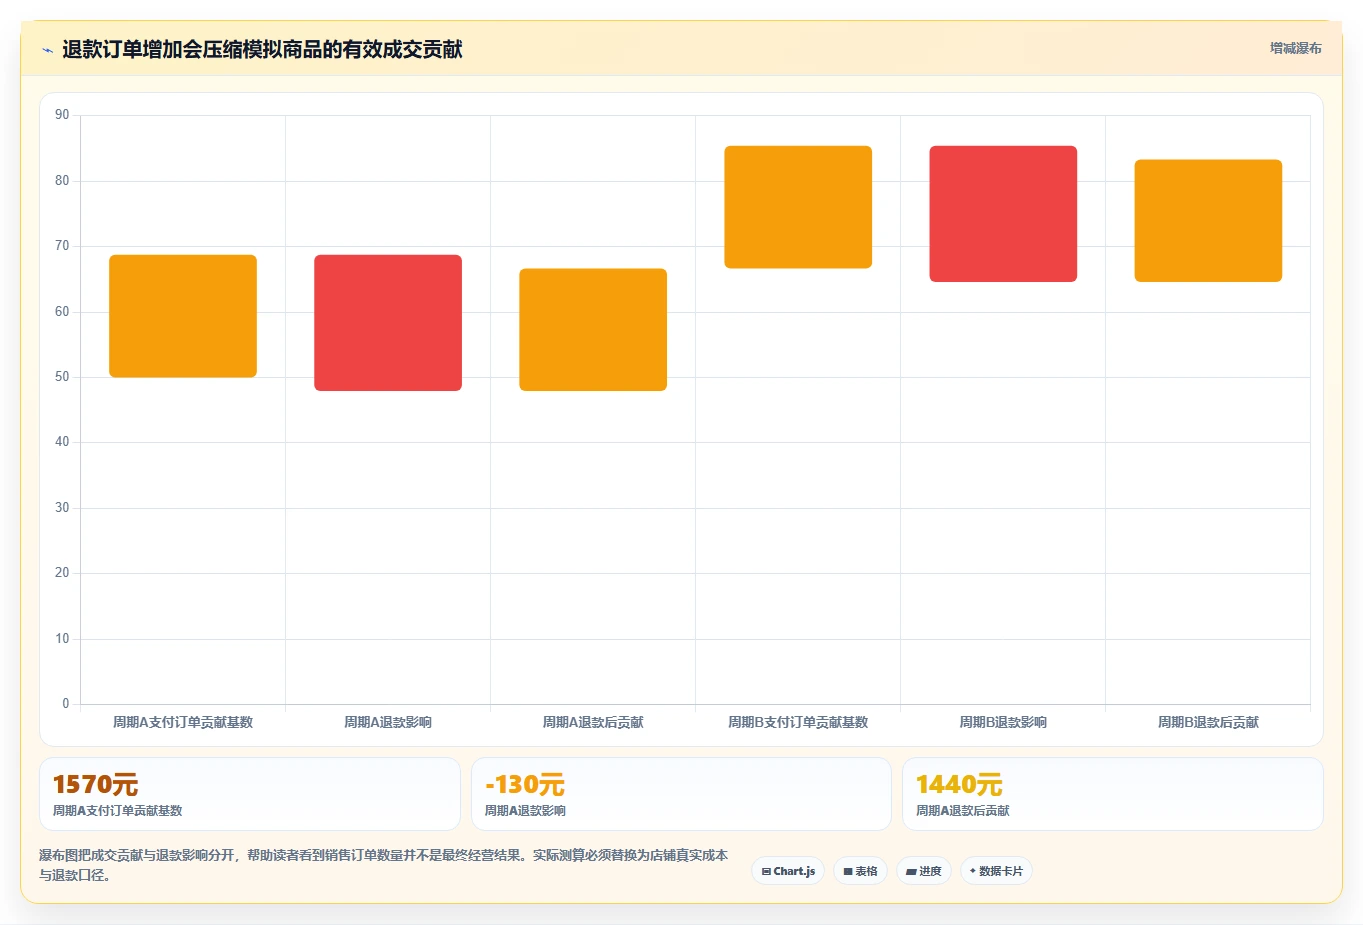Click the orange 周期B支付订单贡献基数 bar
The width and height of the screenshot is (1363, 925).
pos(798,207)
